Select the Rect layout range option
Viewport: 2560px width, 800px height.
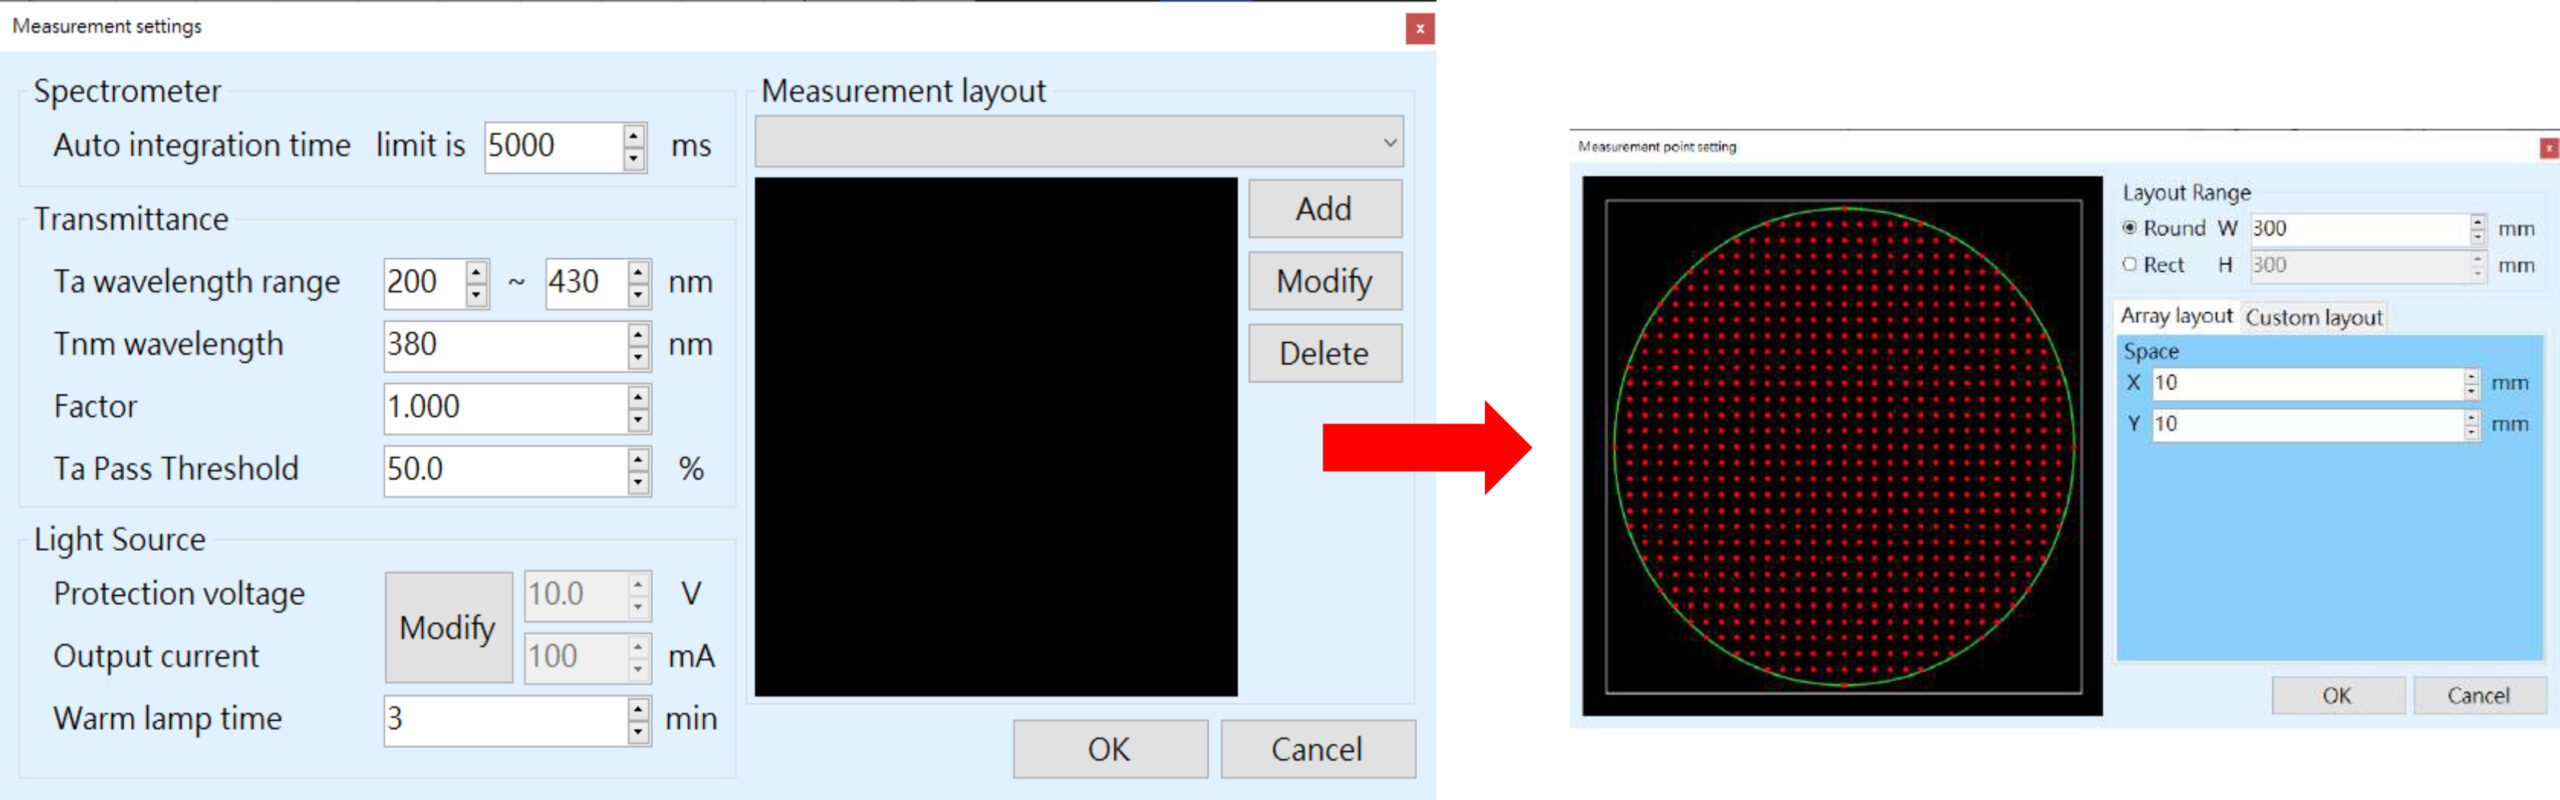(2130, 265)
